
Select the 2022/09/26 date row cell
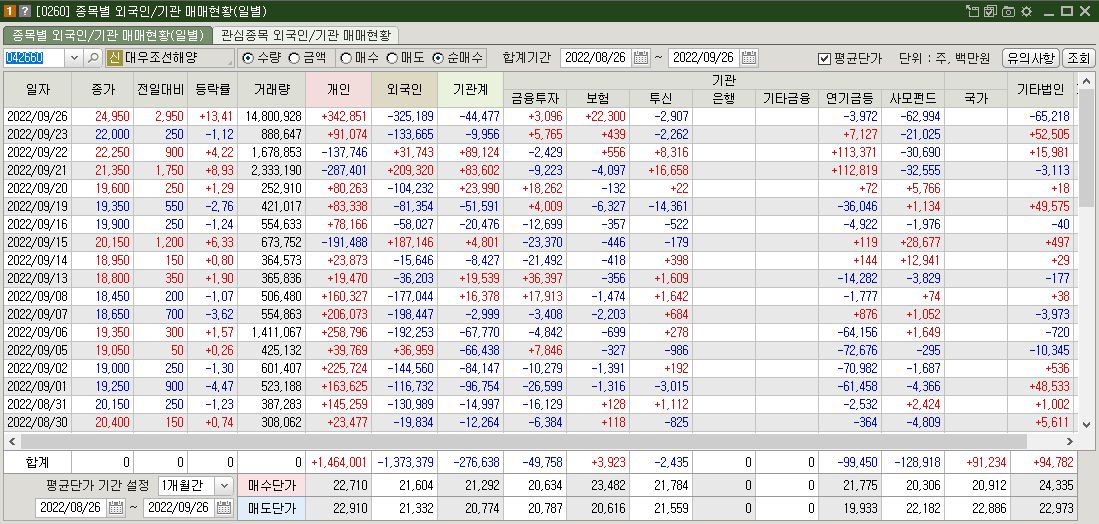(x=37, y=116)
